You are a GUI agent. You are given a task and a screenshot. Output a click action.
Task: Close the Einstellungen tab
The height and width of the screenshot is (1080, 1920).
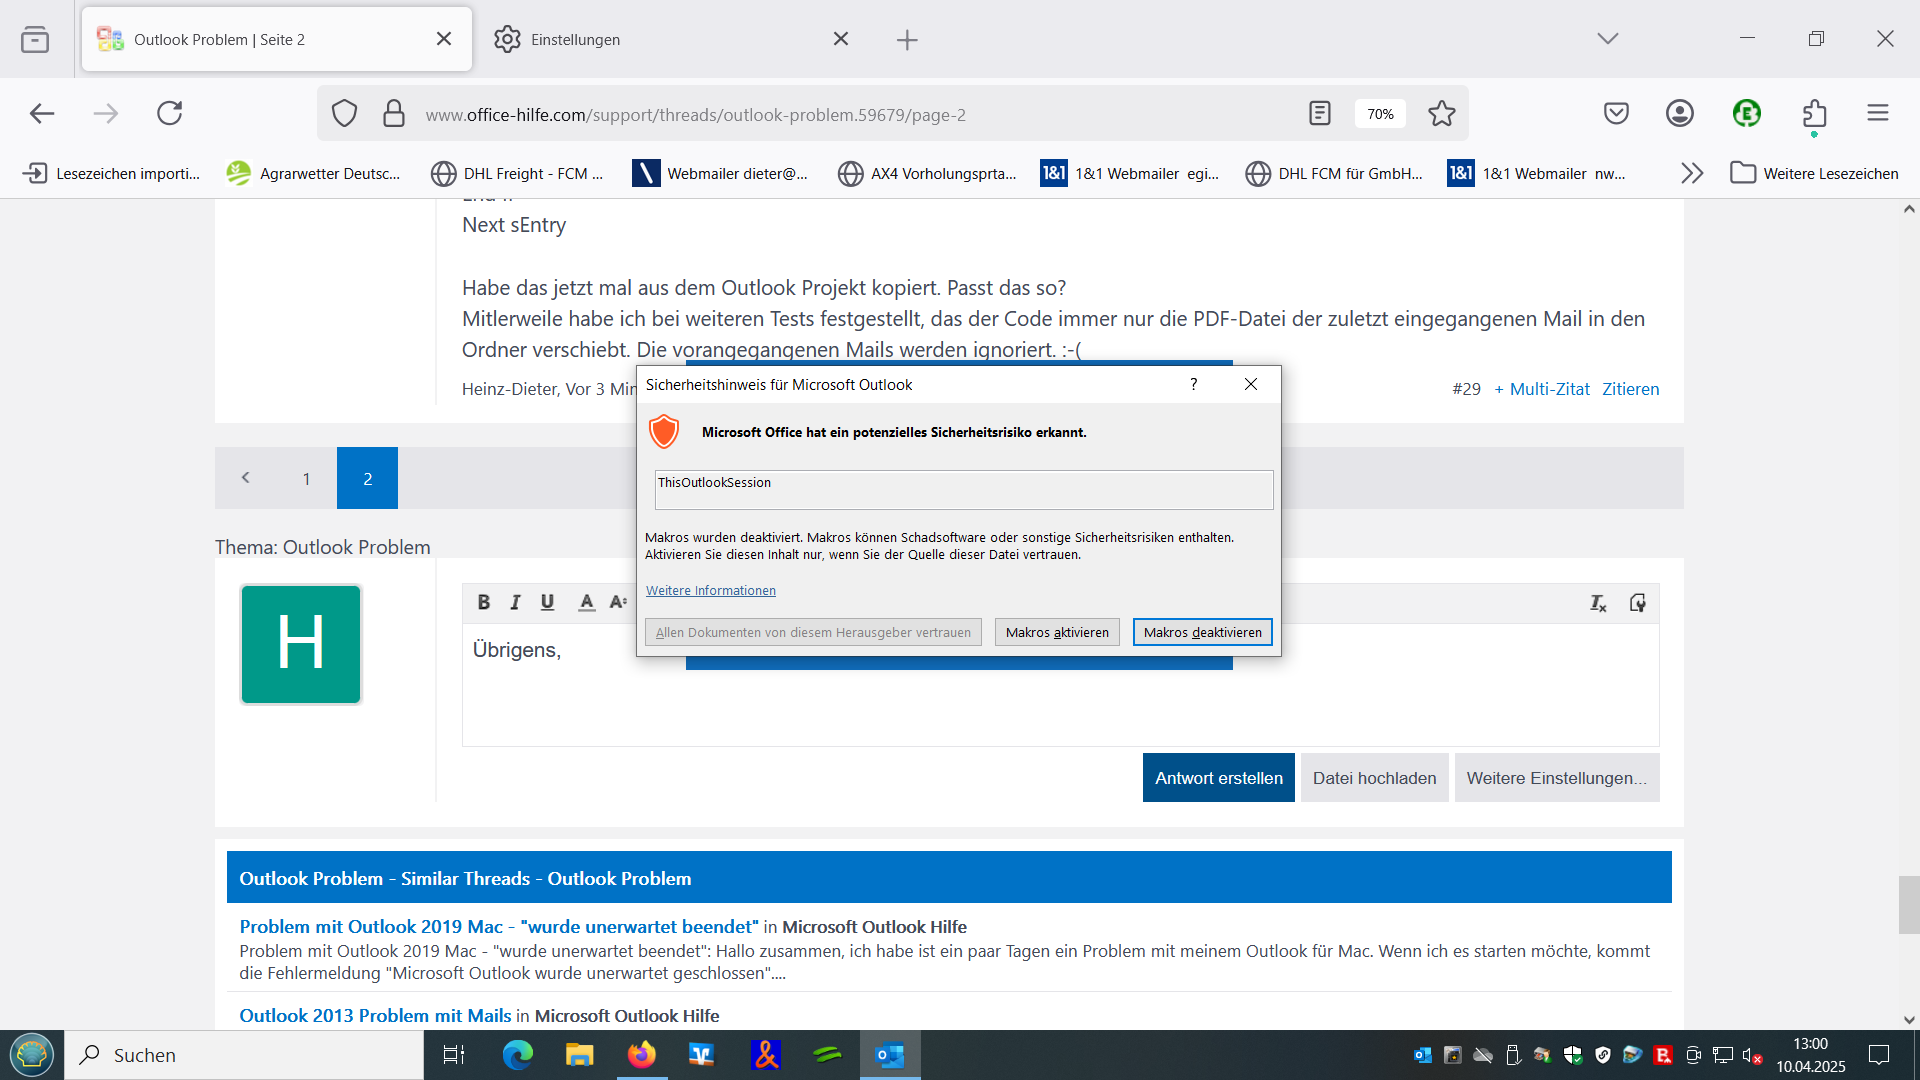tap(841, 39)
